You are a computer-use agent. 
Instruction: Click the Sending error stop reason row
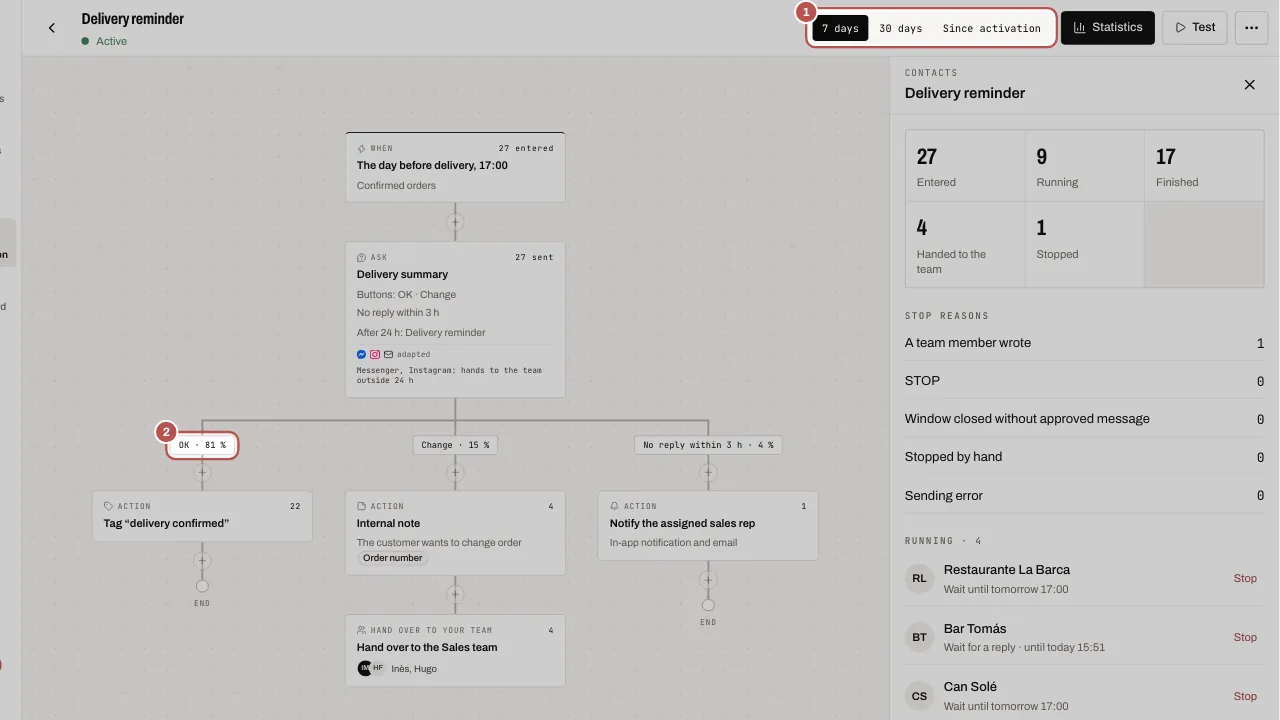click(x=1084, y=496)
